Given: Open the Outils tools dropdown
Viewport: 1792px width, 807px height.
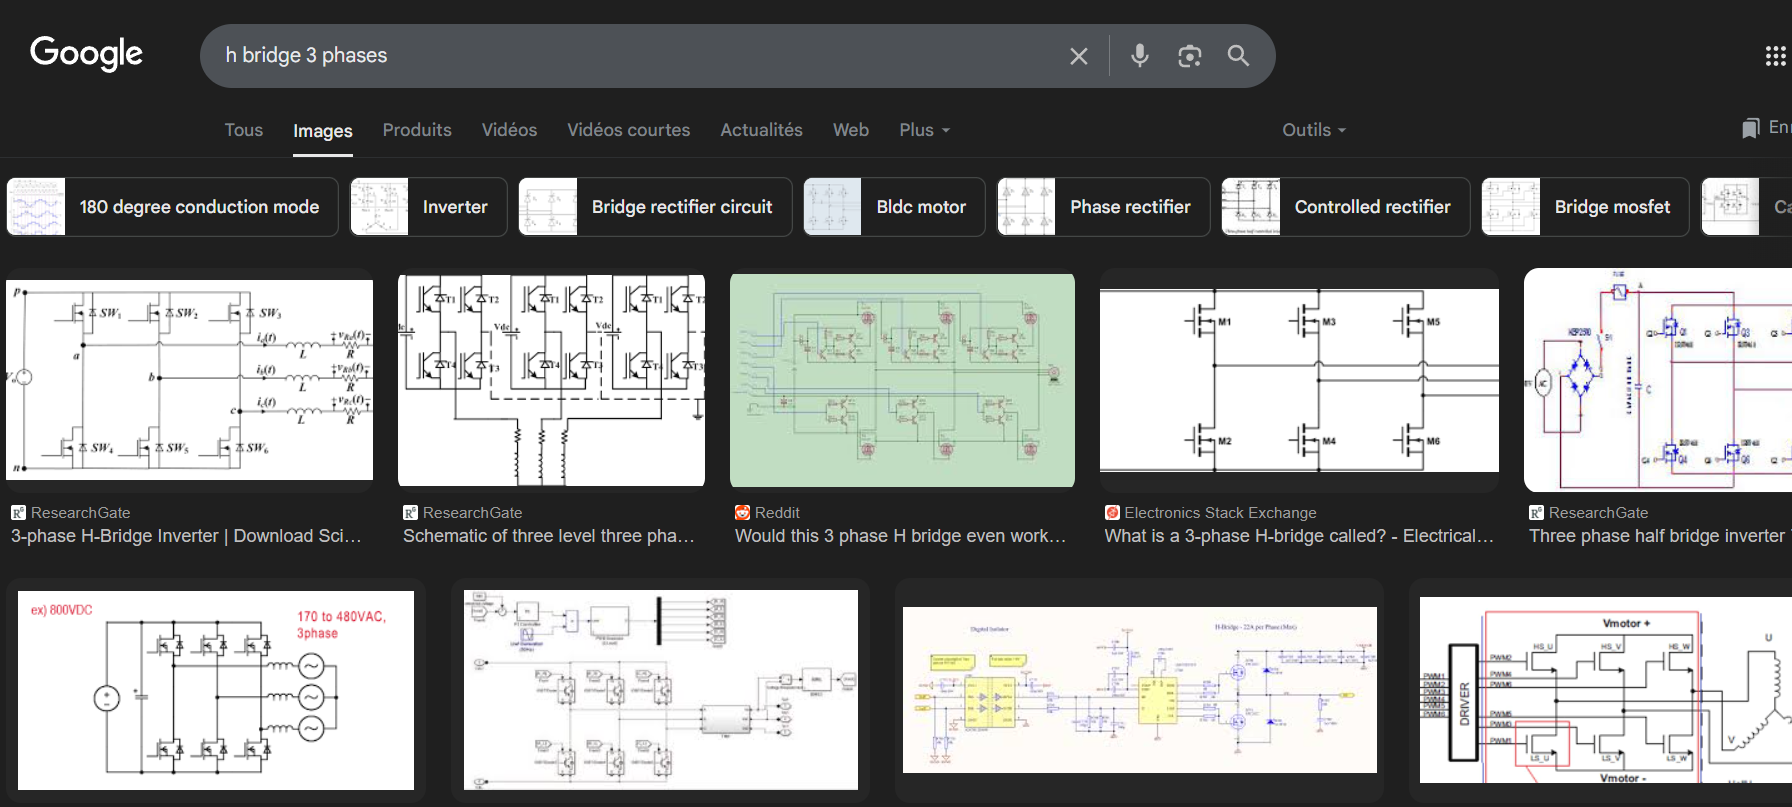Looking at the screenshot, I should [1314, 130].
